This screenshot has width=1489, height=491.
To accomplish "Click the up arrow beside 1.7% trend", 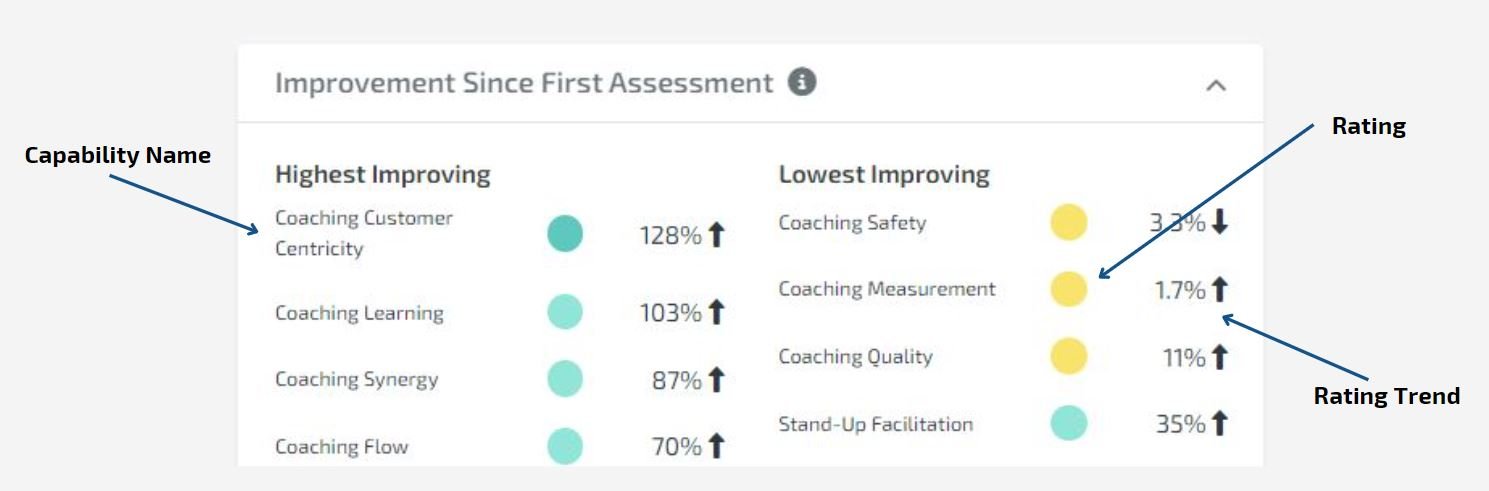I will point(1219,290).
